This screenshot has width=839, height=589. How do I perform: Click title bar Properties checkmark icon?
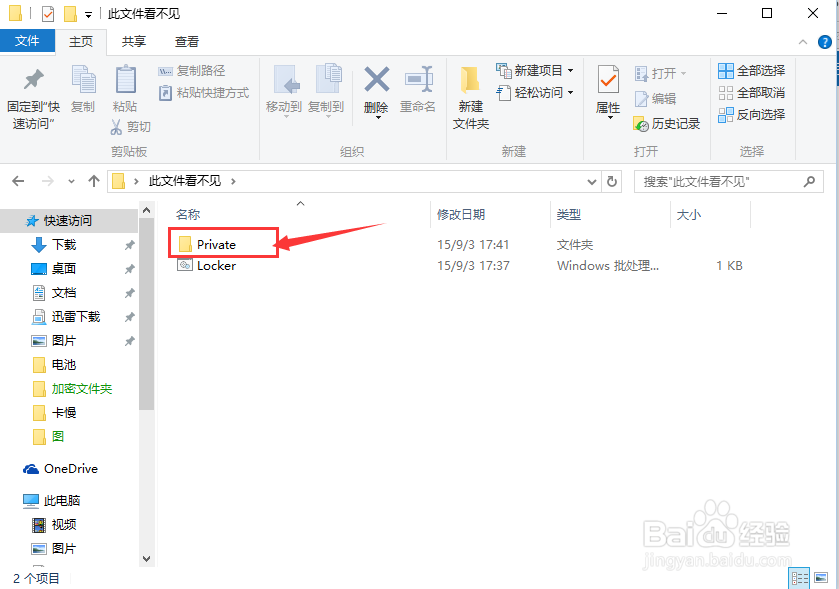click(x=48, y=14)
